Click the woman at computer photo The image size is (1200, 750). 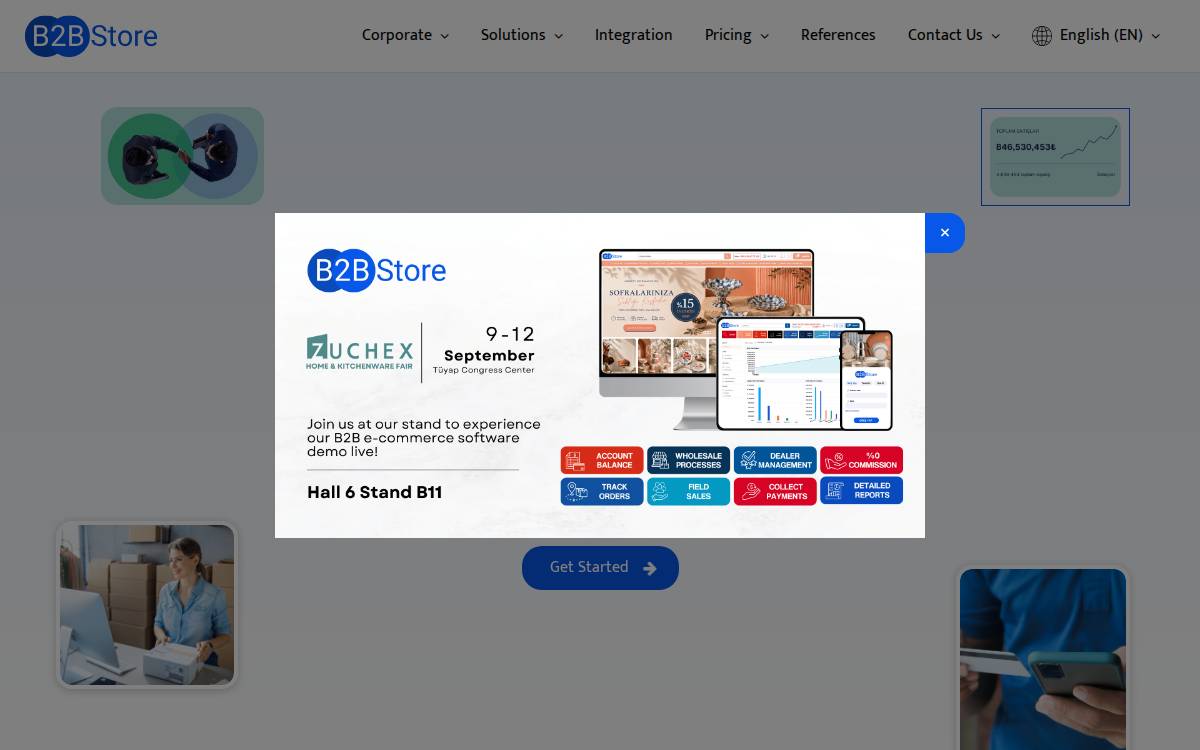147,605
